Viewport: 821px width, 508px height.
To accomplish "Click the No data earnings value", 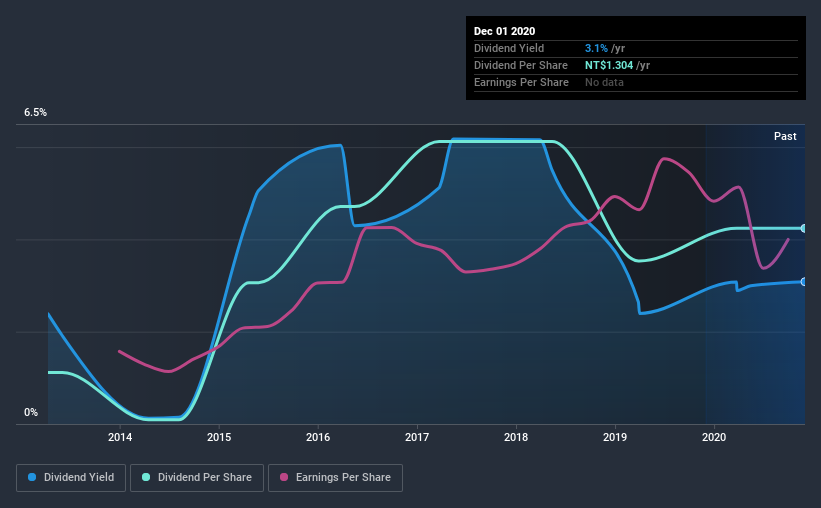I will [x=604, y=82].
